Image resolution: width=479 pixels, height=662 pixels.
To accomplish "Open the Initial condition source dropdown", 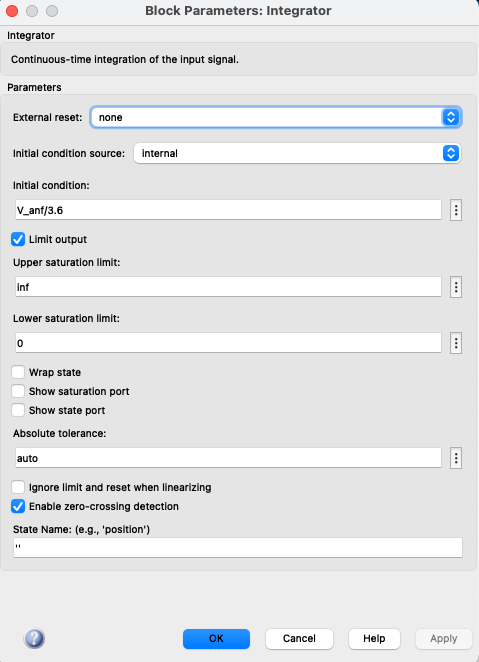I will (x=297, y=153).
